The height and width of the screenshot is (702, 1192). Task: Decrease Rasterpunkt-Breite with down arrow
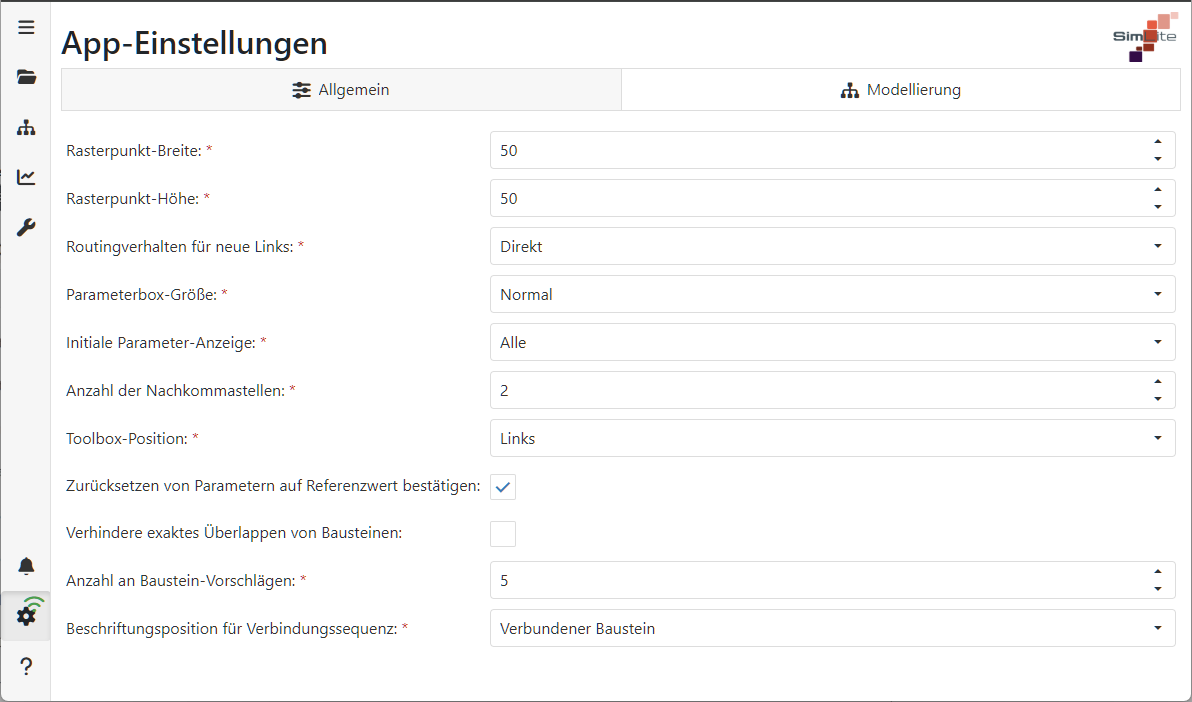1158,159
